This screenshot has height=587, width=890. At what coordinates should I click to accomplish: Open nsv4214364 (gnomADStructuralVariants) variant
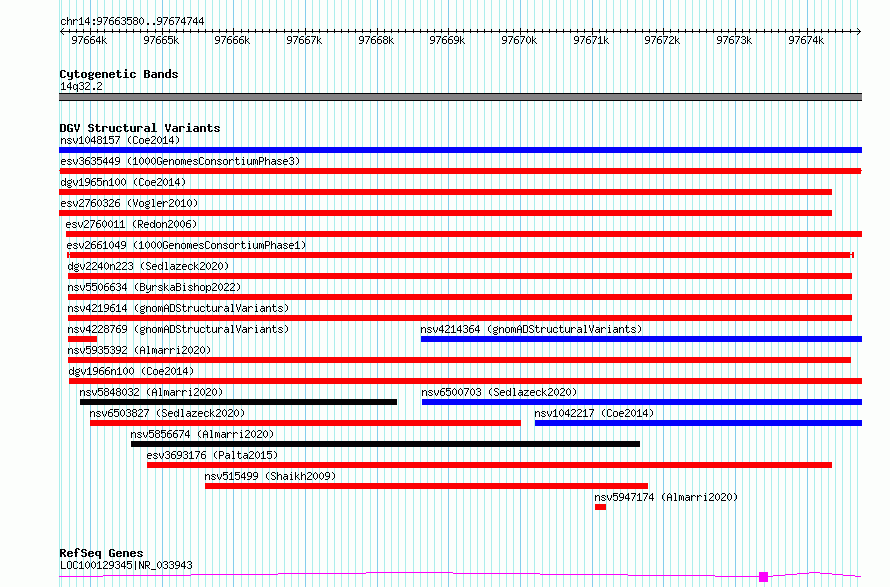(x=531, y=329)
